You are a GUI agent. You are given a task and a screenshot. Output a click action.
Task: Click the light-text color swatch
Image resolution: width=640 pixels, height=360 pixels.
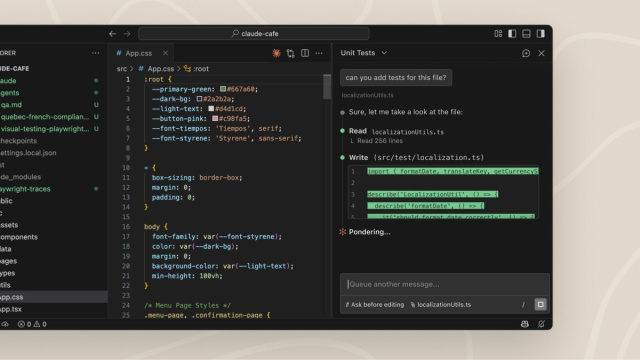click(x=211, y=109)
